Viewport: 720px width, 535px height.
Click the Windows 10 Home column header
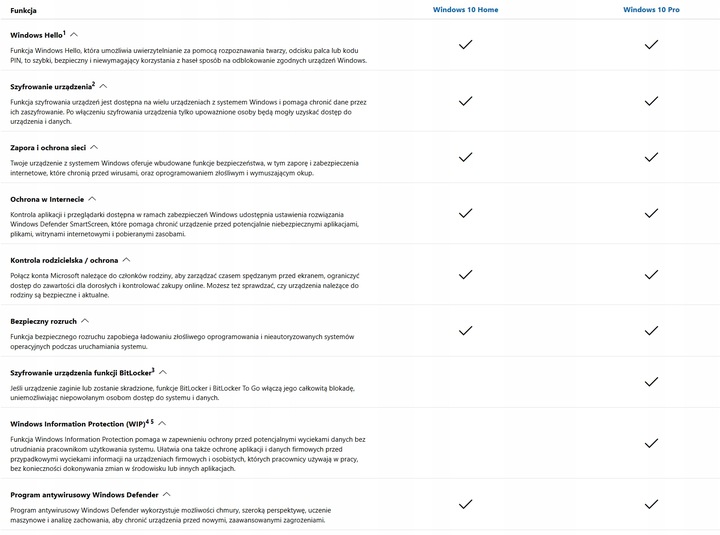pyautogui.click(x=465, y=9)
